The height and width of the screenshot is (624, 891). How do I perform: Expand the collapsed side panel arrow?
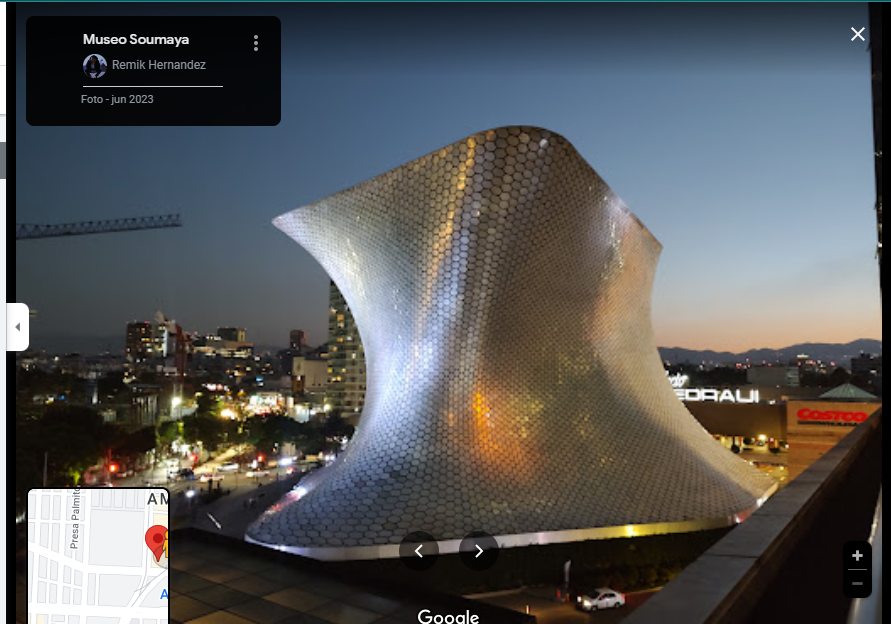(x=17, y=327)
